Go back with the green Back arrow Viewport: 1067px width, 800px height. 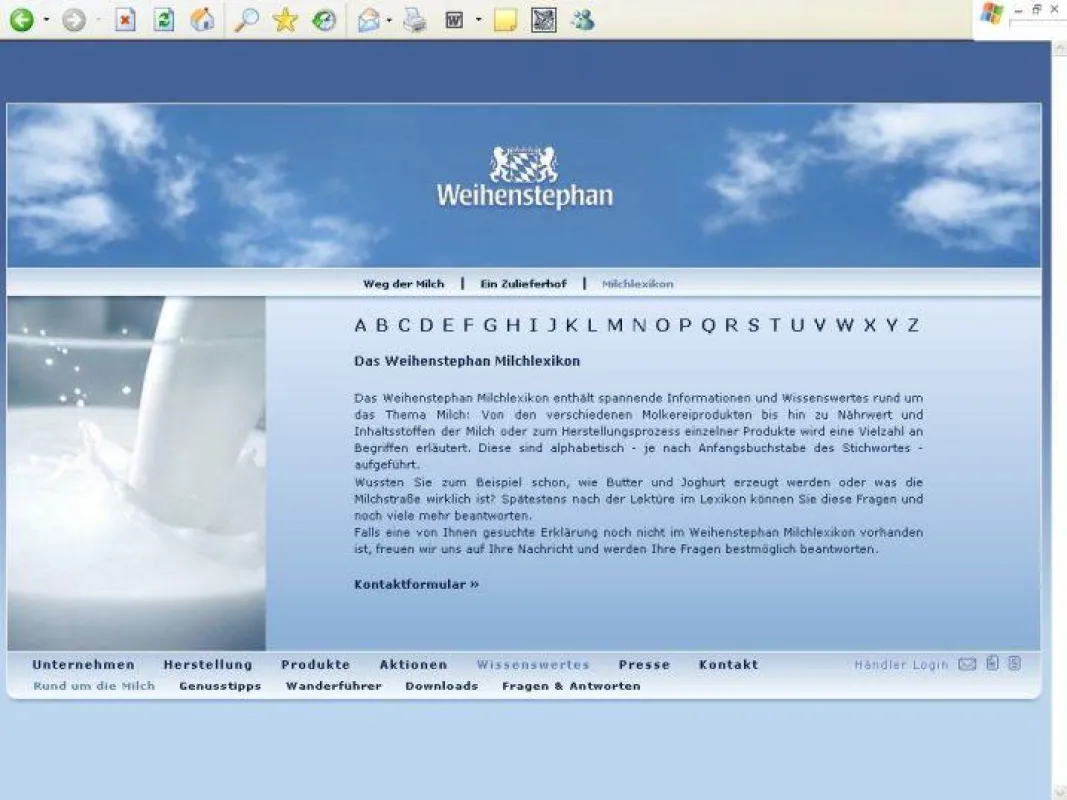pos(22,20)
